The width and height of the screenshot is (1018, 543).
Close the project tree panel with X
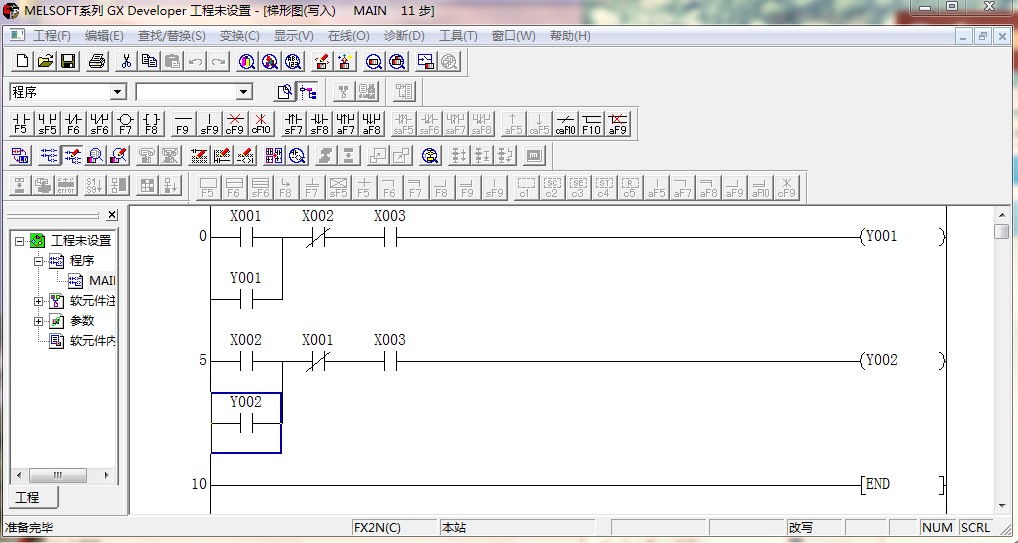tap(112, 215)
